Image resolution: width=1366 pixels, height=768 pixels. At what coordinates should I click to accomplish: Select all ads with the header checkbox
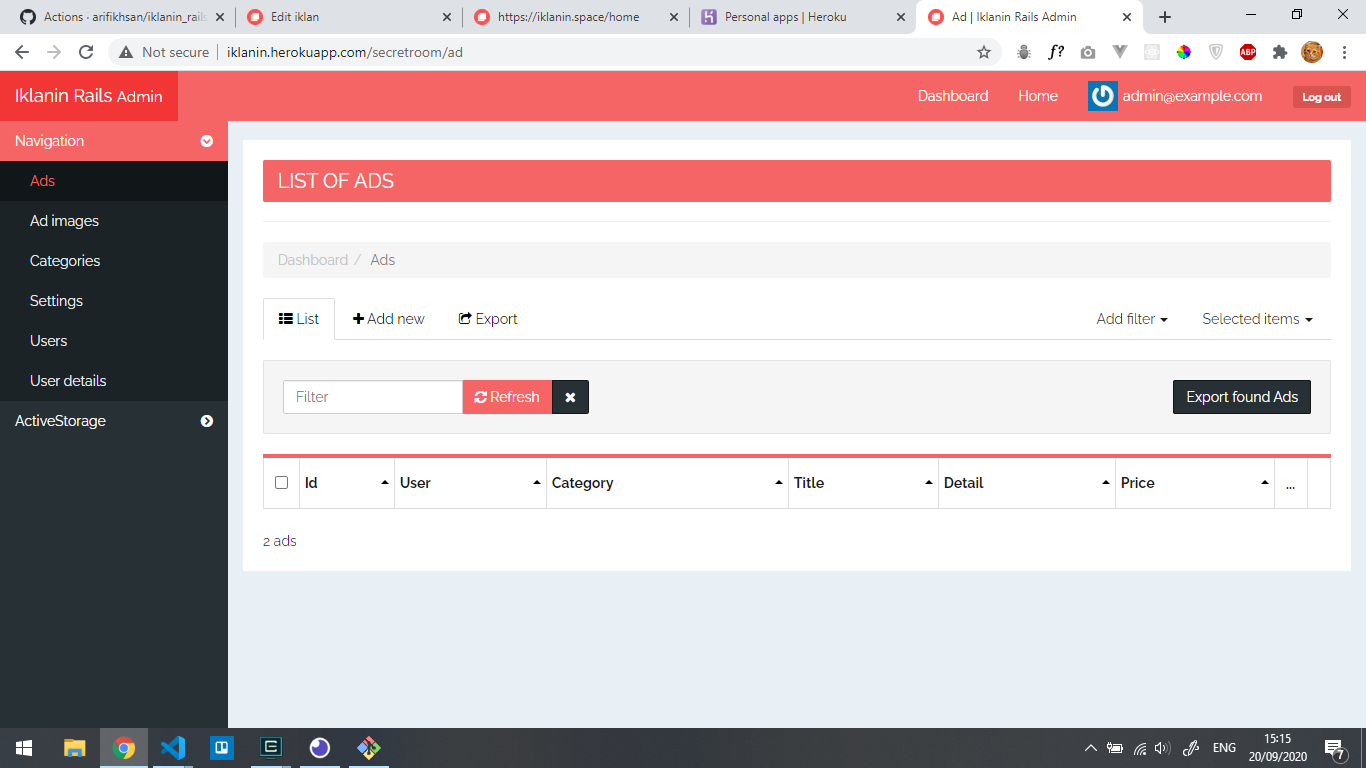(x=281, y=482)
